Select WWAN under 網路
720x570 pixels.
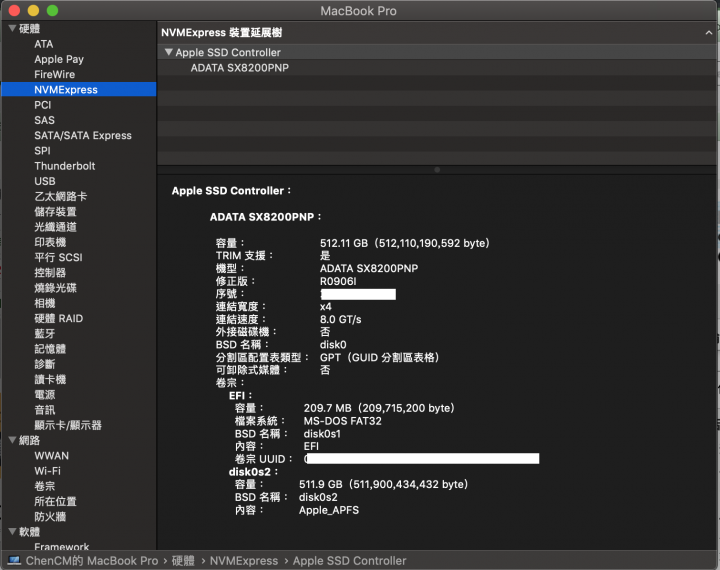click(51, 456)
